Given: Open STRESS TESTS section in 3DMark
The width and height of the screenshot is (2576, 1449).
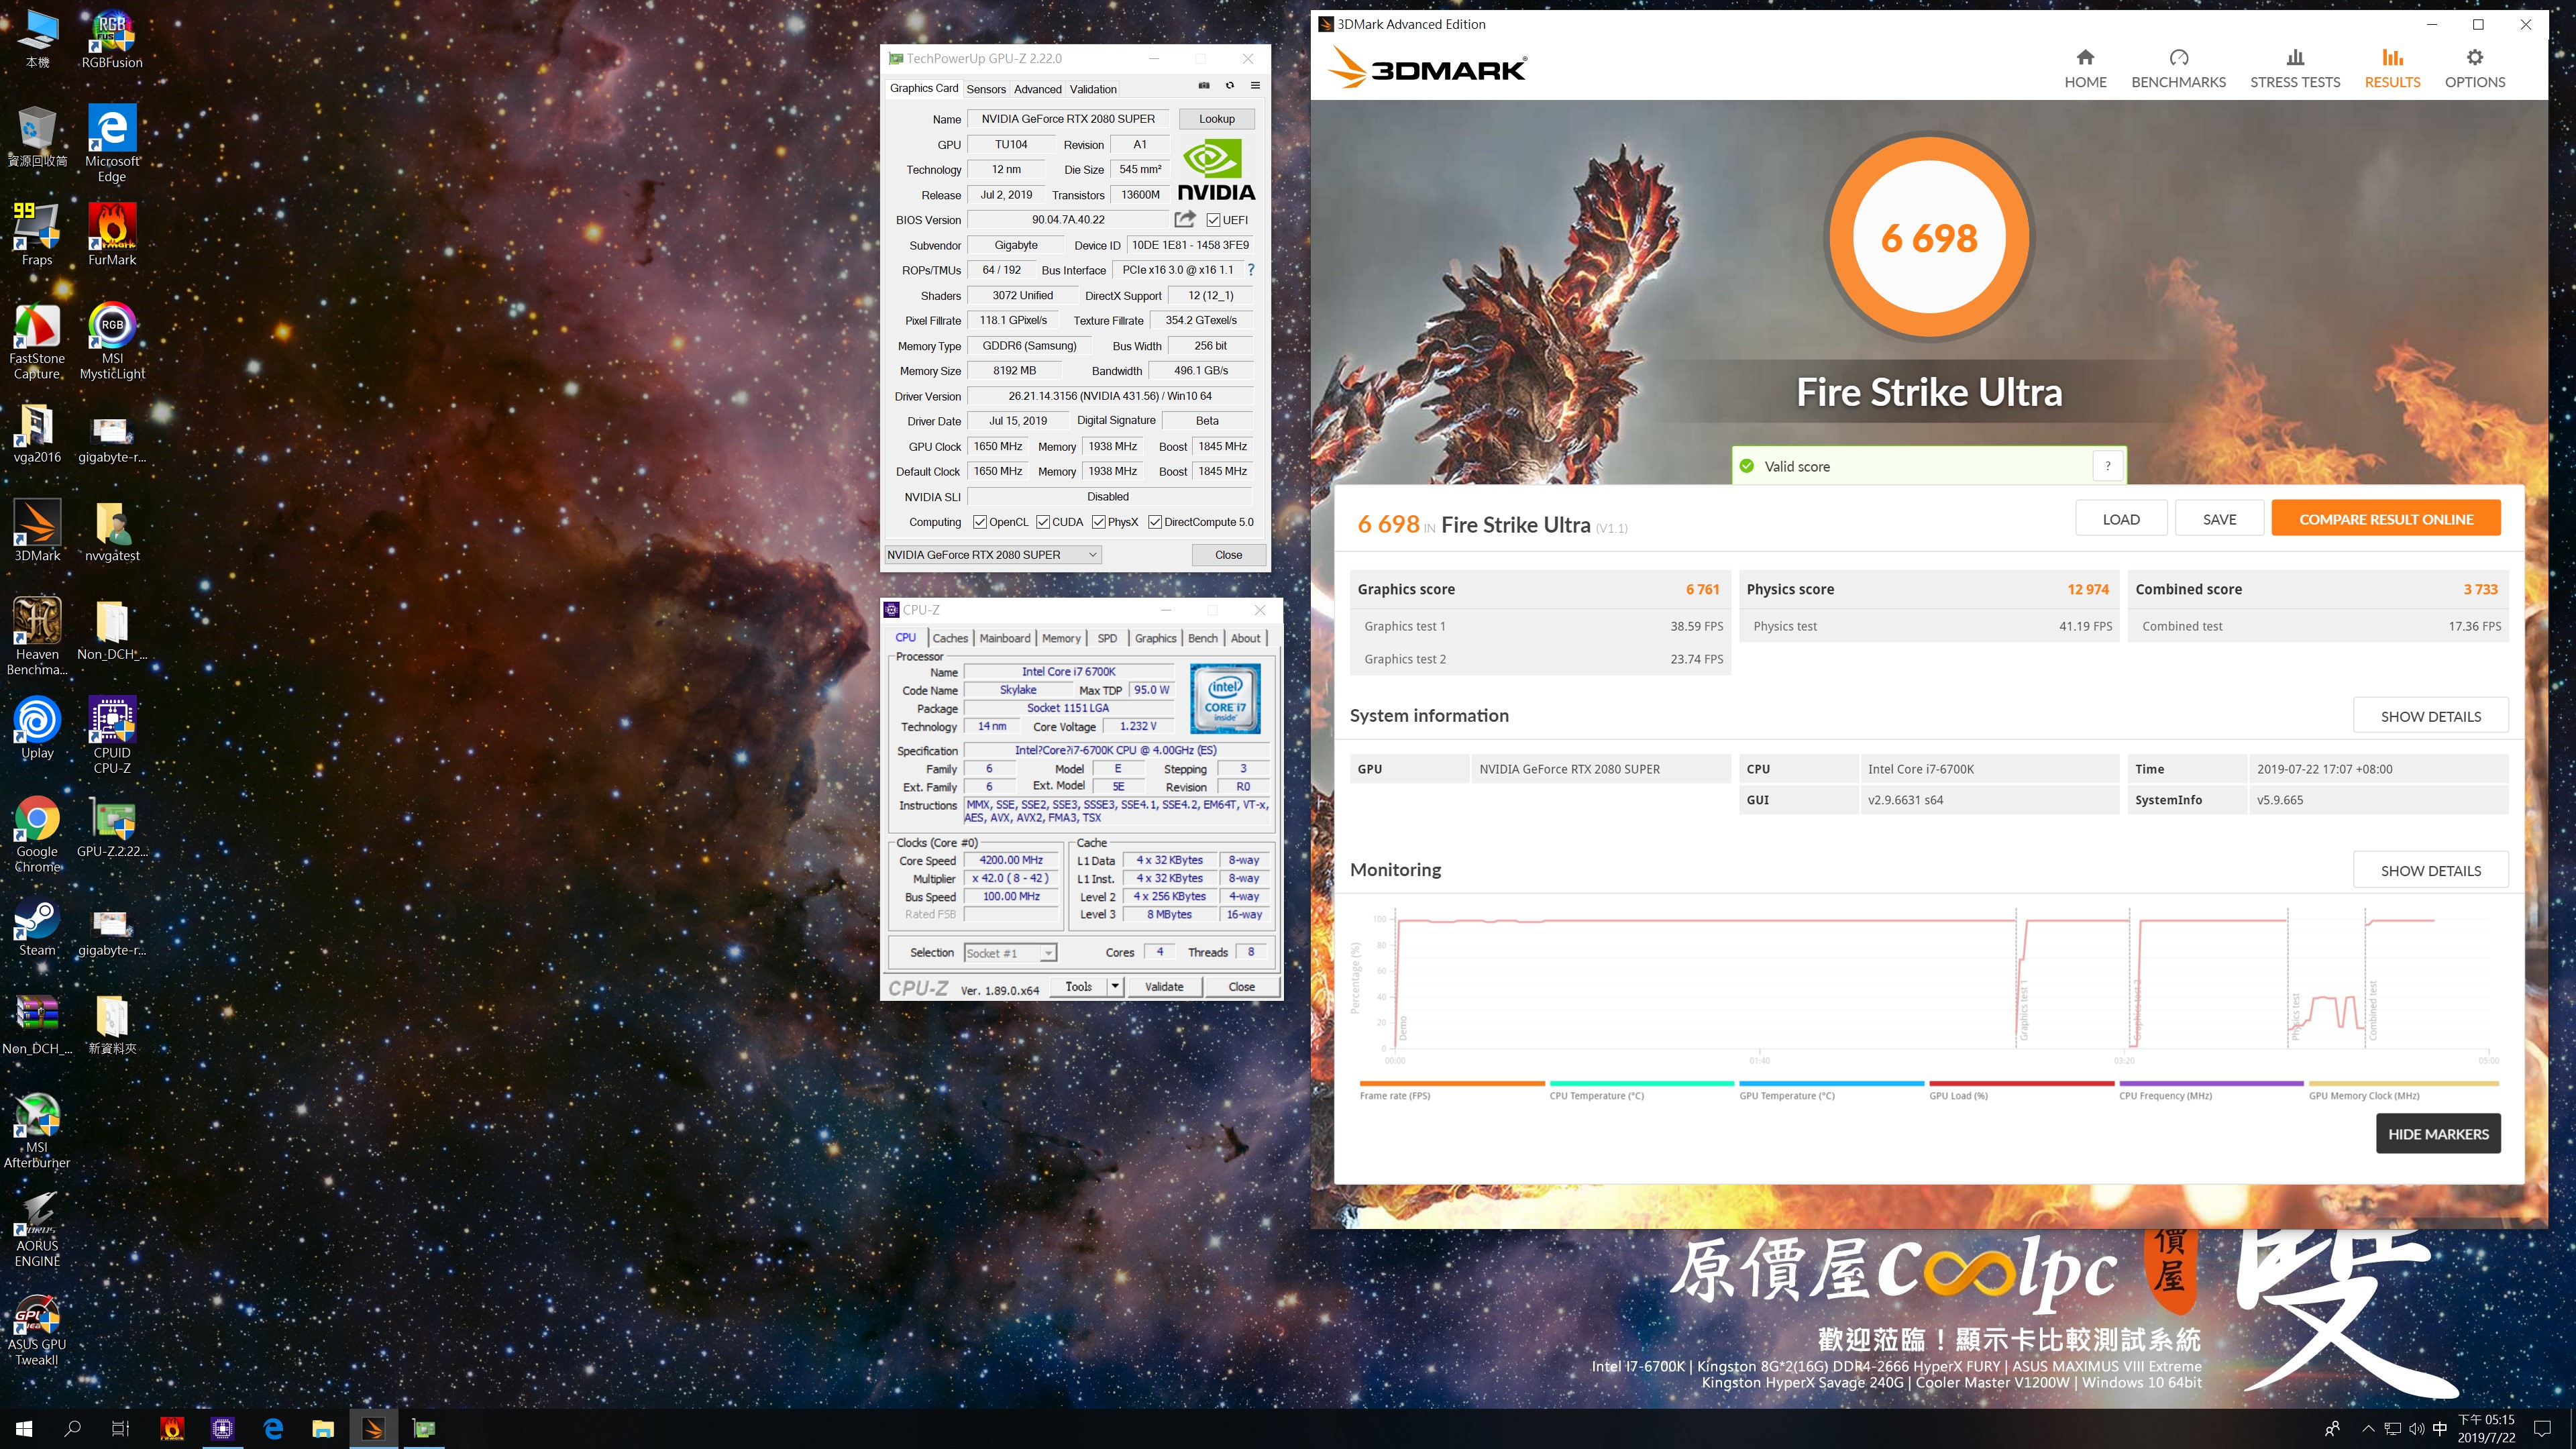Looking at the screenshot, I should 2295,68.
